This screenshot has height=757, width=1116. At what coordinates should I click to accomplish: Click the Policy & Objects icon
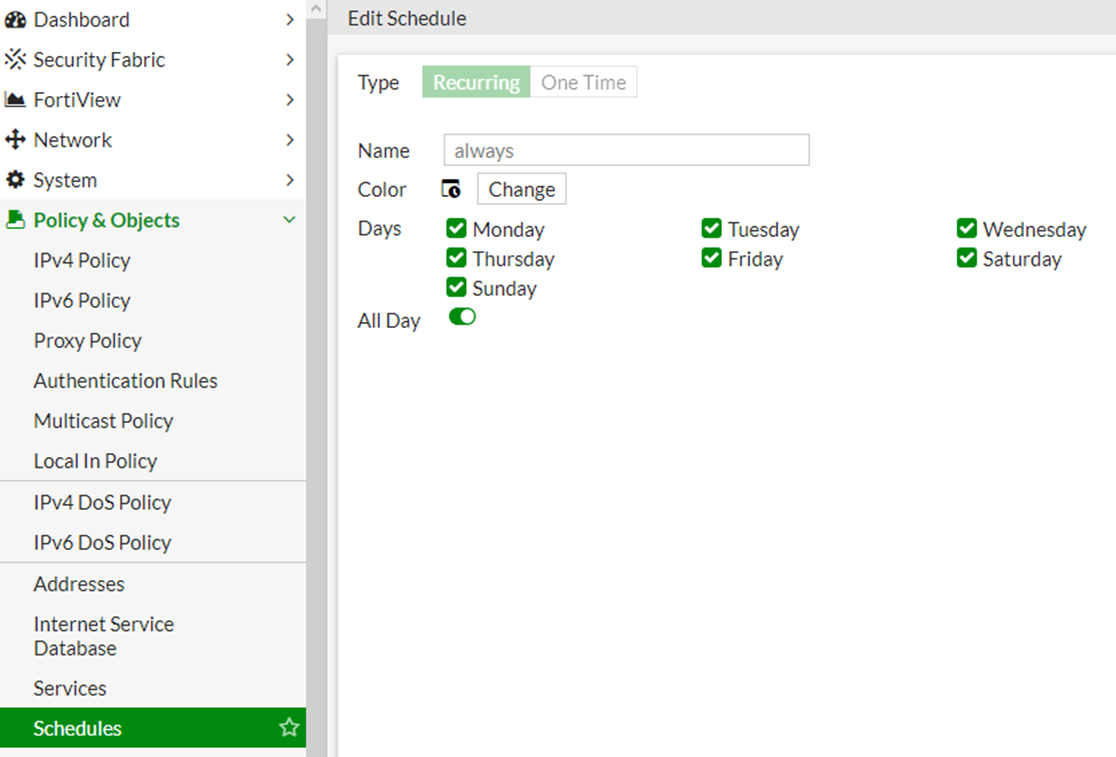[15, 221]
